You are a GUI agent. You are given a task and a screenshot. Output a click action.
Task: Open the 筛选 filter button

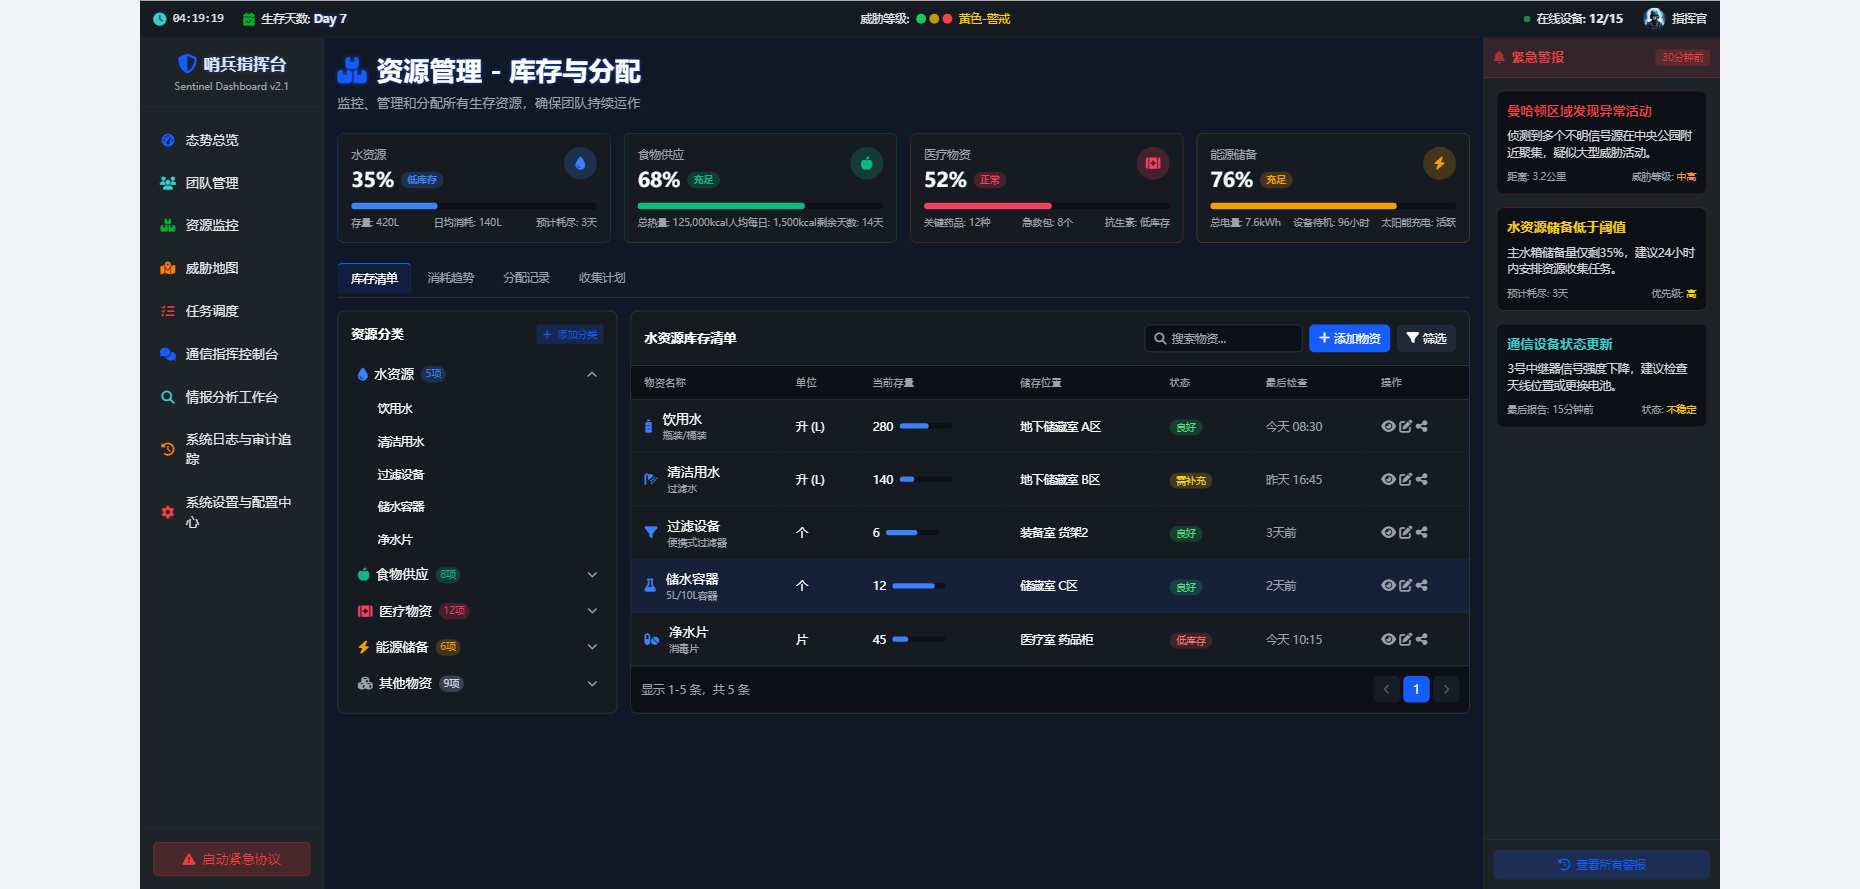click(1426, 338)
